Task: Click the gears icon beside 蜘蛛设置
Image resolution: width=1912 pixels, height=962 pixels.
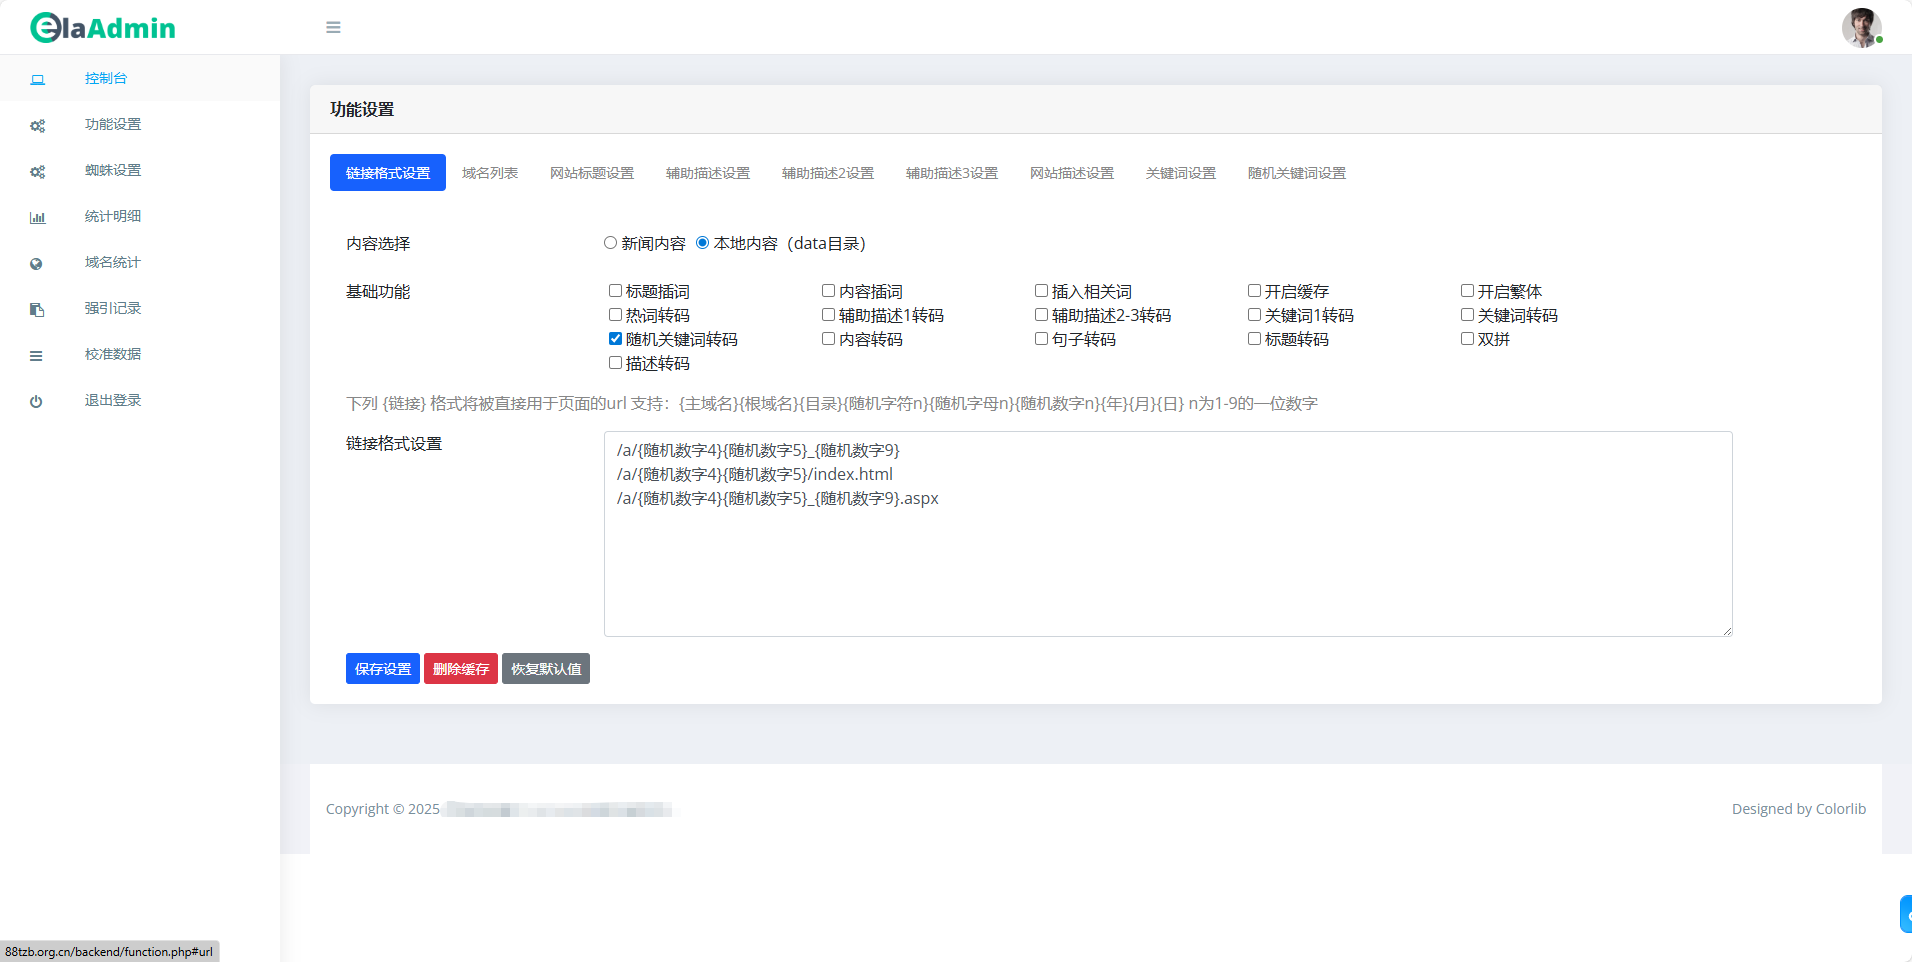Action: click(37, 172)
